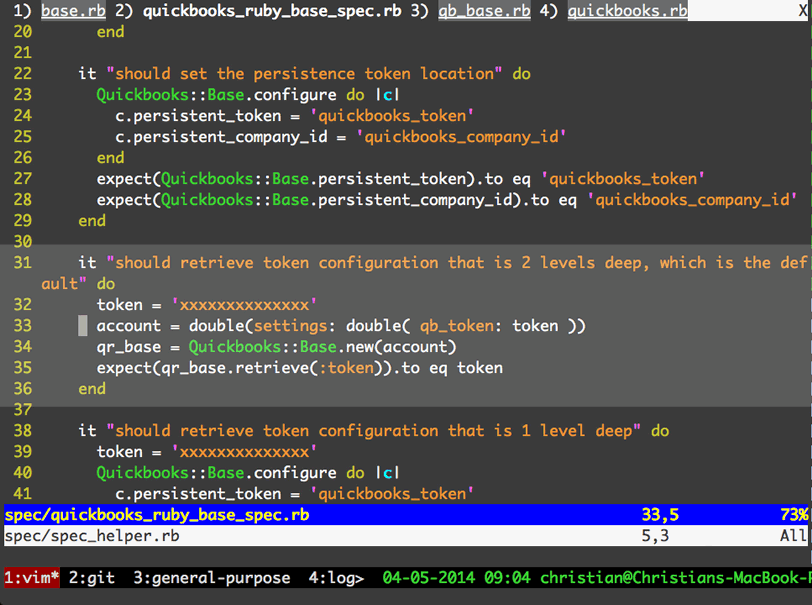Switch to the quickbooks.rb tab
The width and height of the screenshot is (812, 605).
coord(627,10)
